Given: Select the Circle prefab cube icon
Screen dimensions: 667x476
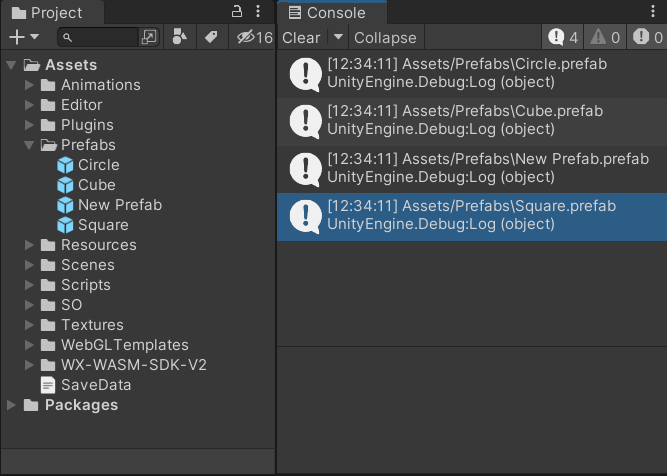Looking at the screenshot, I should (x=65, y=165).
